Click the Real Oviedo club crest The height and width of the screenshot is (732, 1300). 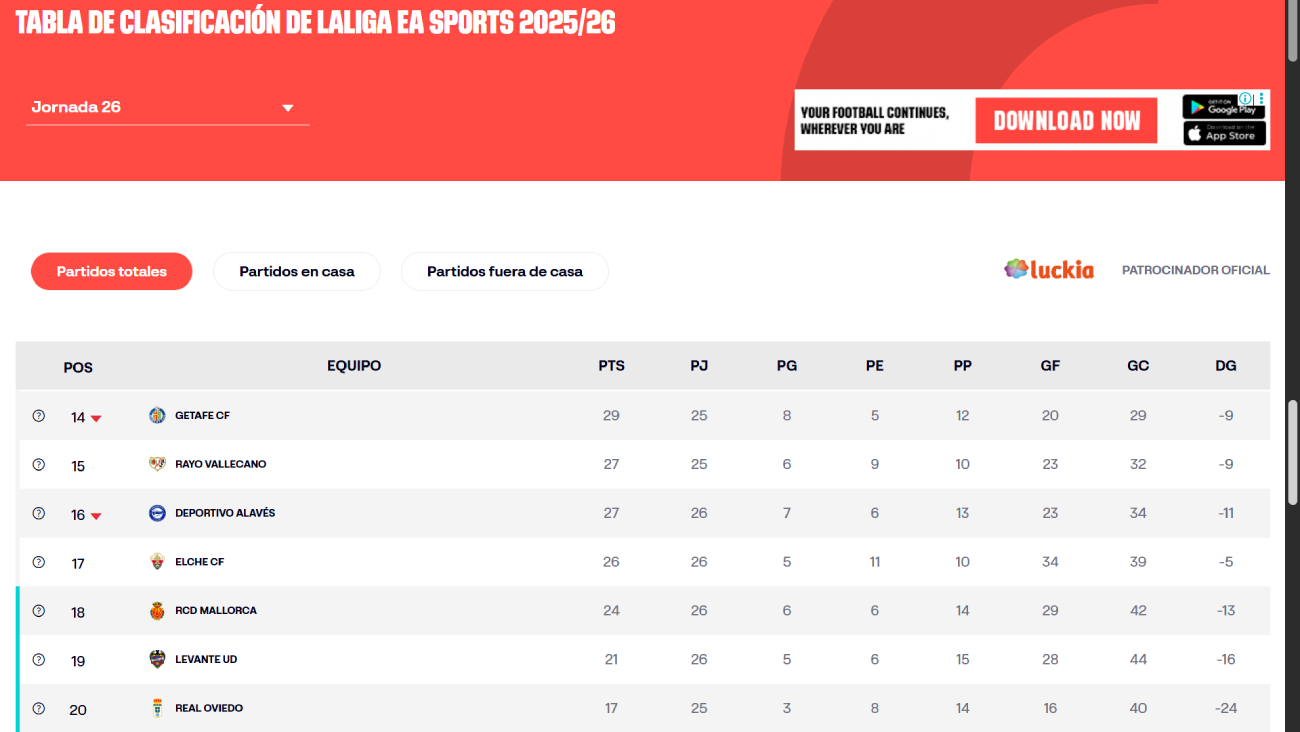coord(157,708)
